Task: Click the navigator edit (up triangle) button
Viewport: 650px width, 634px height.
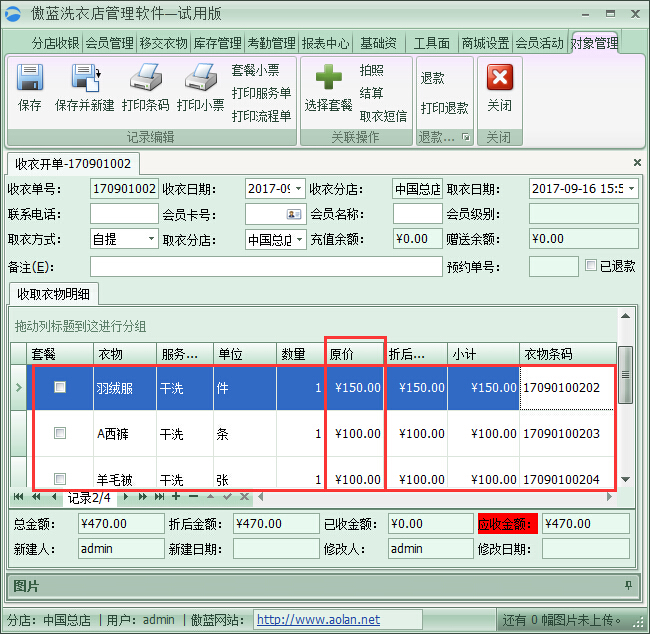Action: pos(211,496)
